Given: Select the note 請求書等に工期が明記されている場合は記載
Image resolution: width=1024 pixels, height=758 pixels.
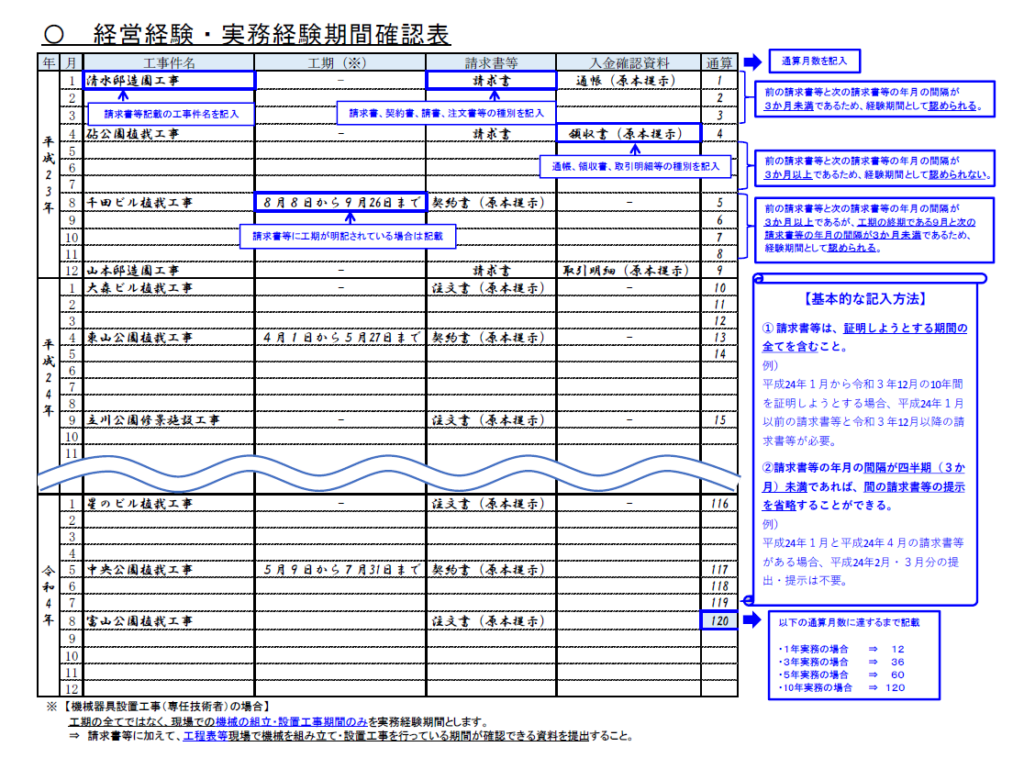Looking at the screenshot, I should point(348,236).
